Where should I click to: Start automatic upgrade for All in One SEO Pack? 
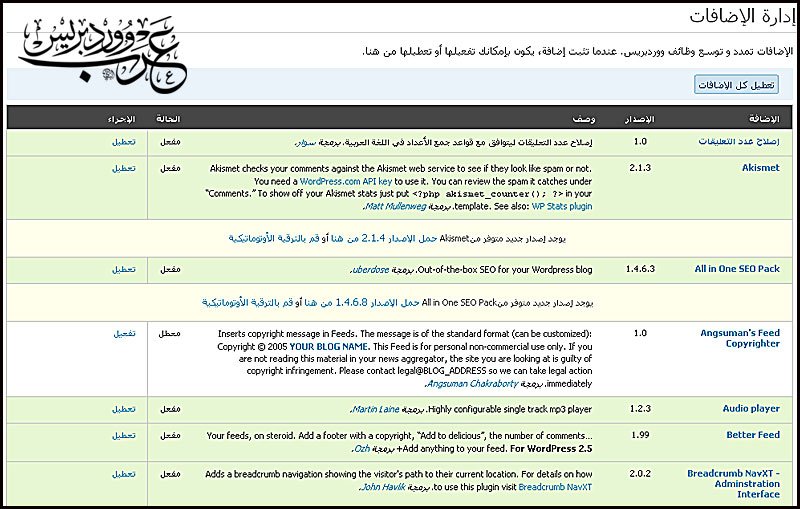coord(247,302)
